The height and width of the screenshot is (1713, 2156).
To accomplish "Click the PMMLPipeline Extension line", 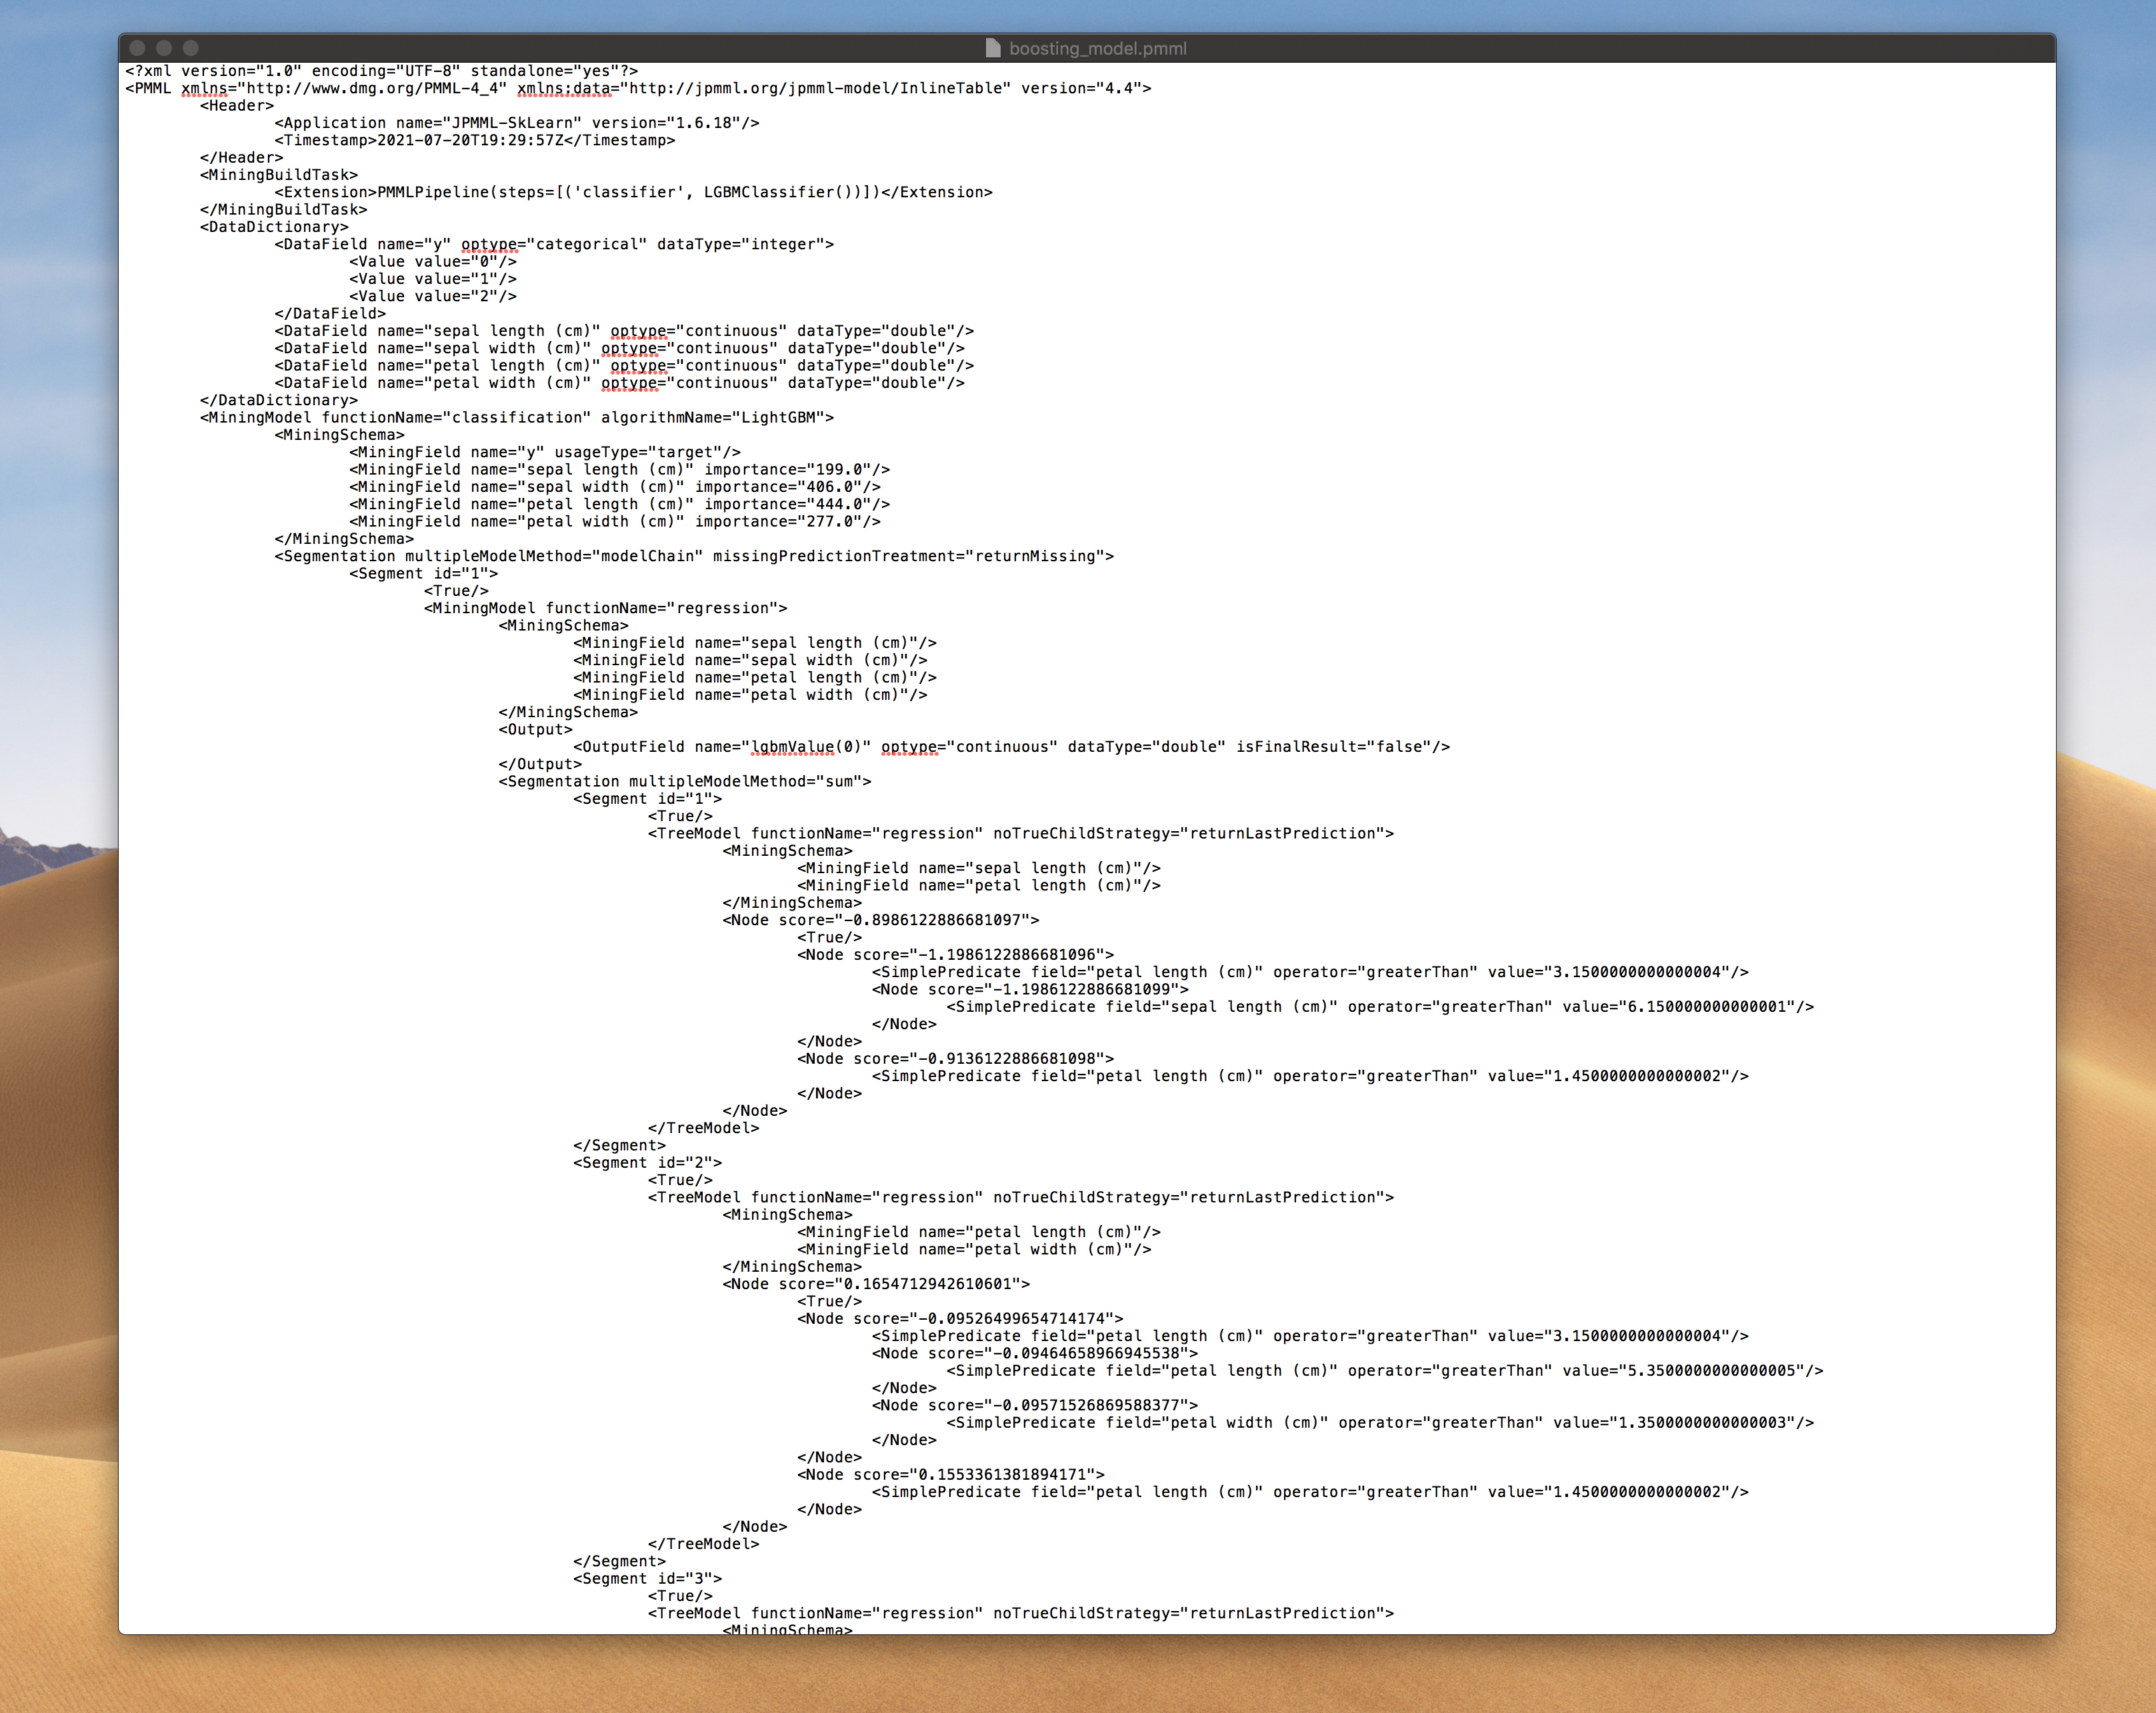I will coord(633,192).
